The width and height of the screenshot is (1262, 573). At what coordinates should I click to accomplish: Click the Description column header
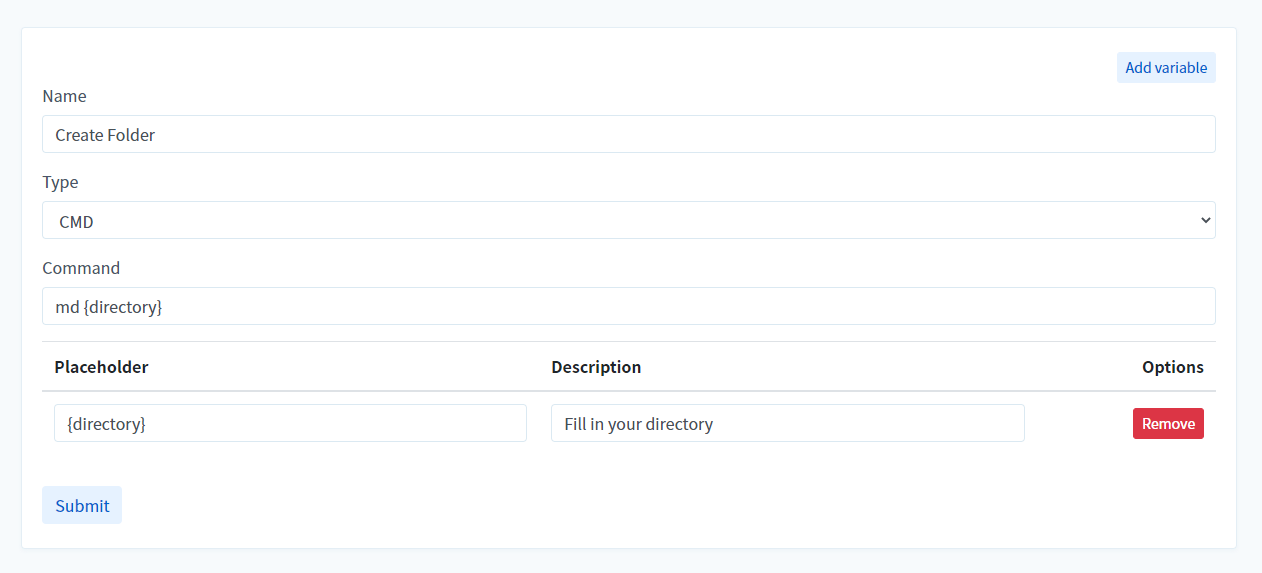tap(596, 367)
